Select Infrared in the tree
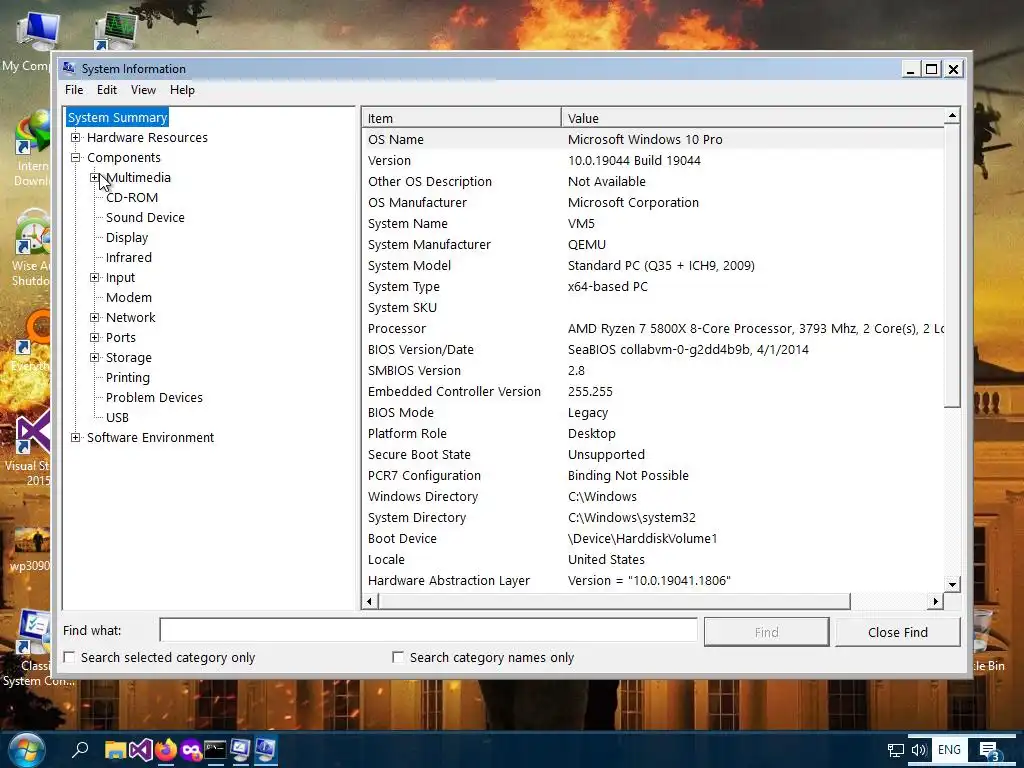The width and height of the screenshot is (1024, 768). (x=129, y=257)
